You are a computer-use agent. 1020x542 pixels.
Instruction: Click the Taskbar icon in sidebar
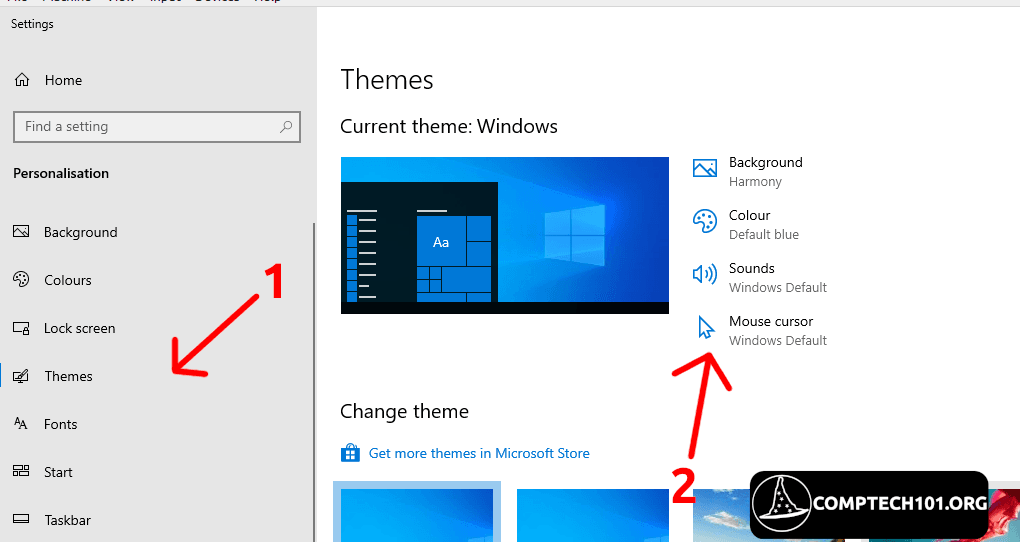21,519
